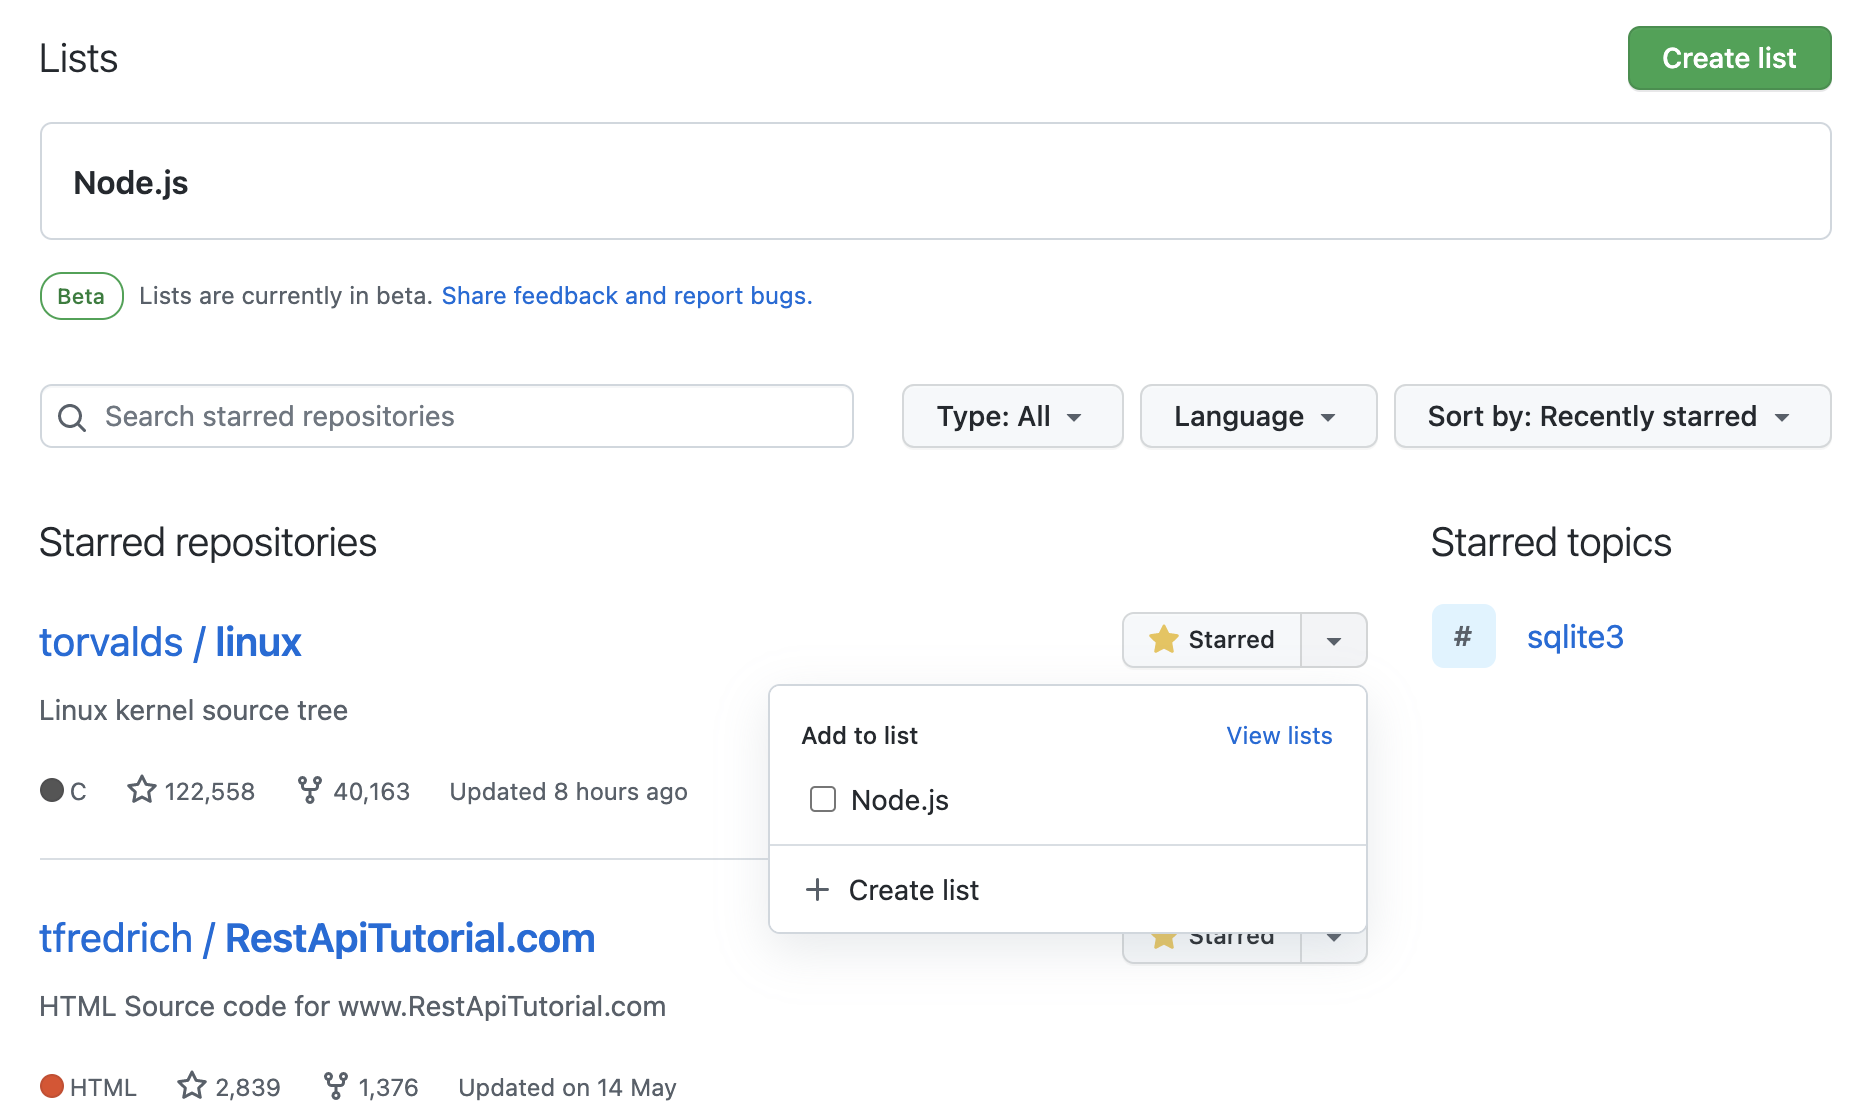The height and width of the screenshot is (1120, 1862).
Task: Check the Node.js checkbox in Add to list
Action: [823, 799]
